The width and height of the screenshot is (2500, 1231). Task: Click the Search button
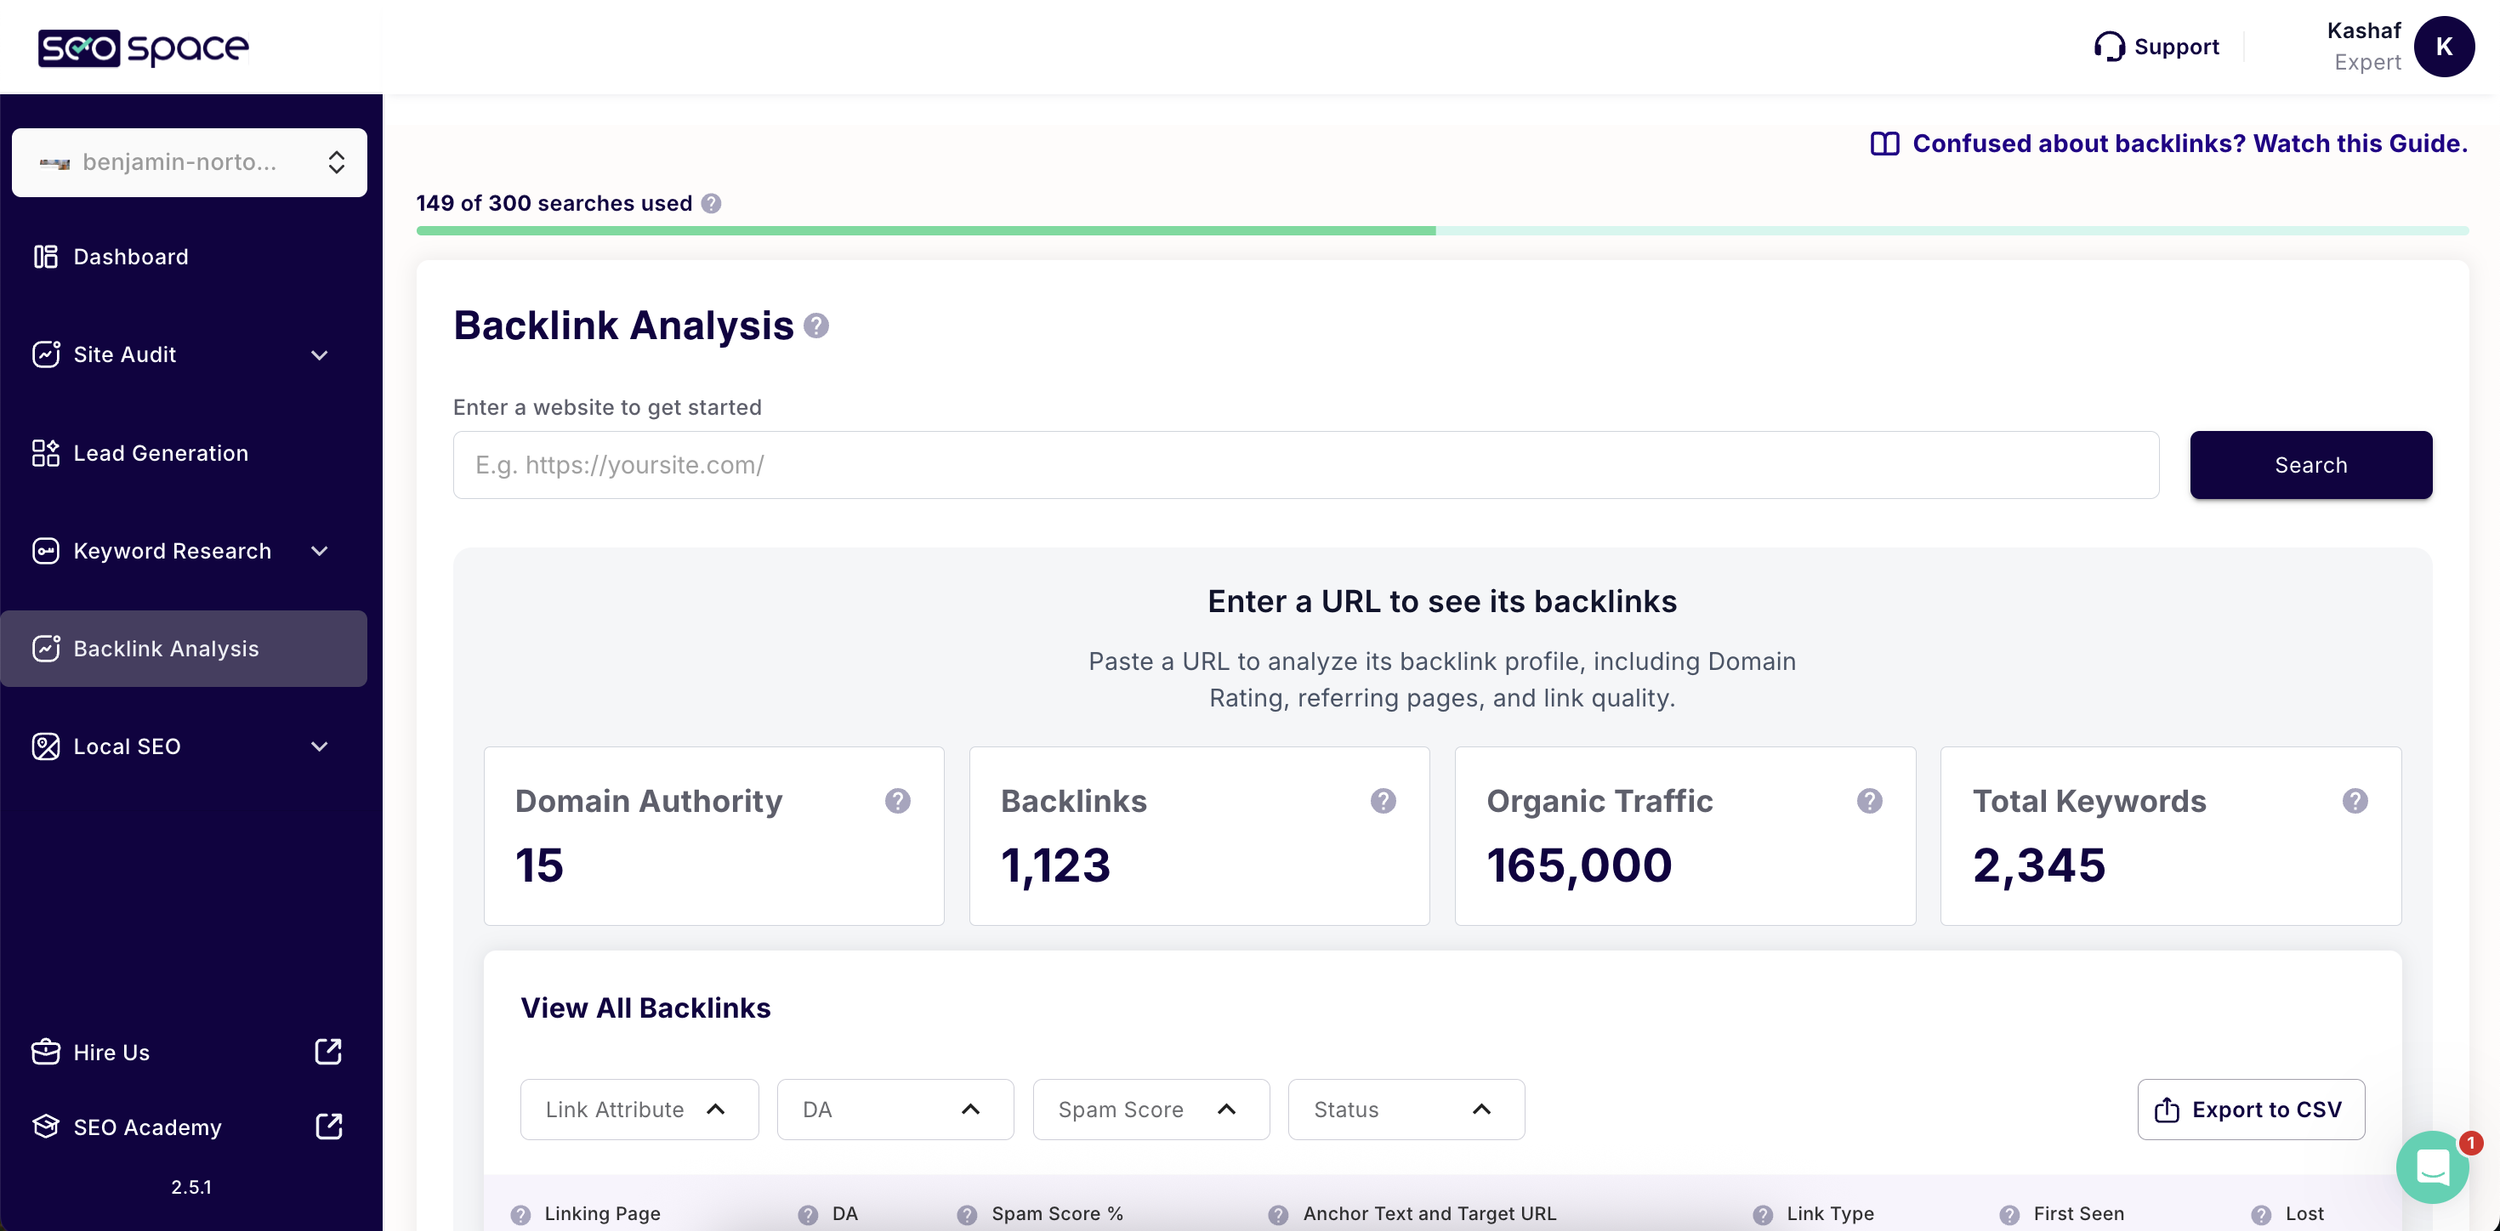click(2310, 464)
